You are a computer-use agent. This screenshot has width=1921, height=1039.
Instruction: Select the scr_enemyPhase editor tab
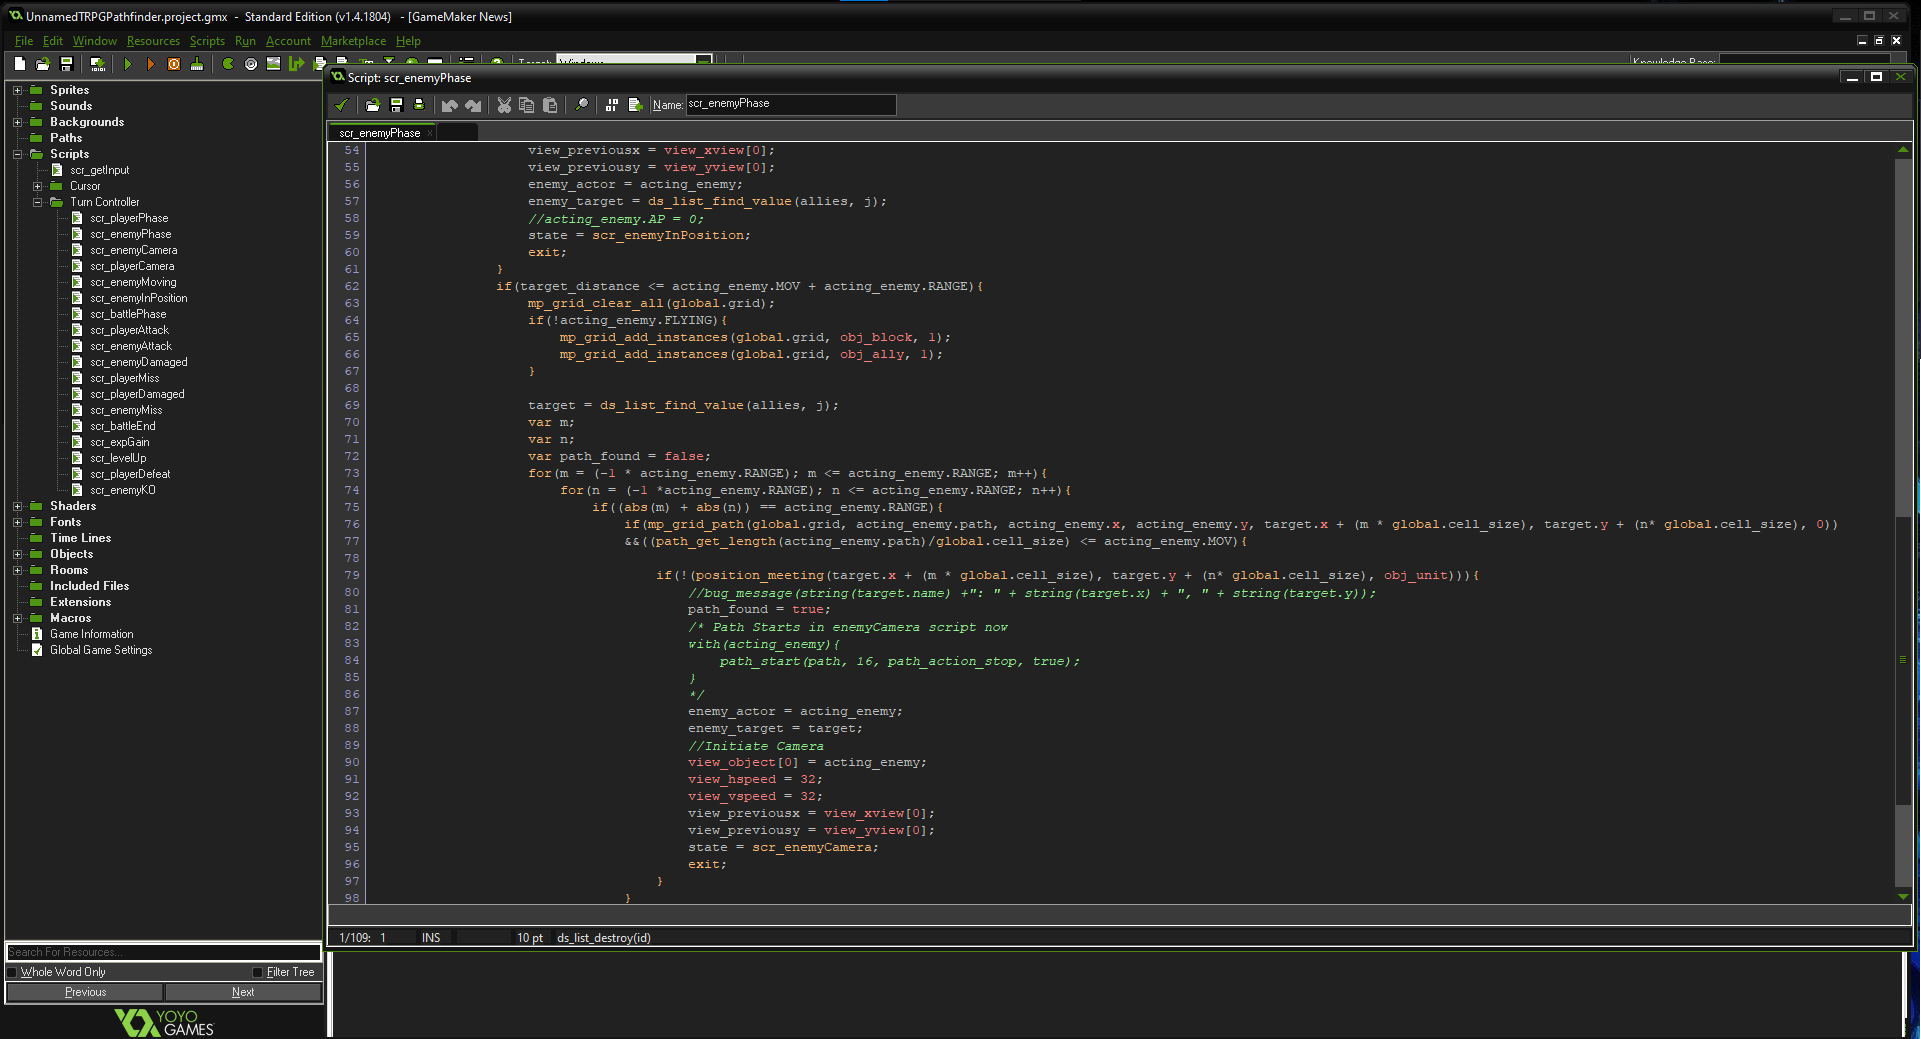(382, 133)
